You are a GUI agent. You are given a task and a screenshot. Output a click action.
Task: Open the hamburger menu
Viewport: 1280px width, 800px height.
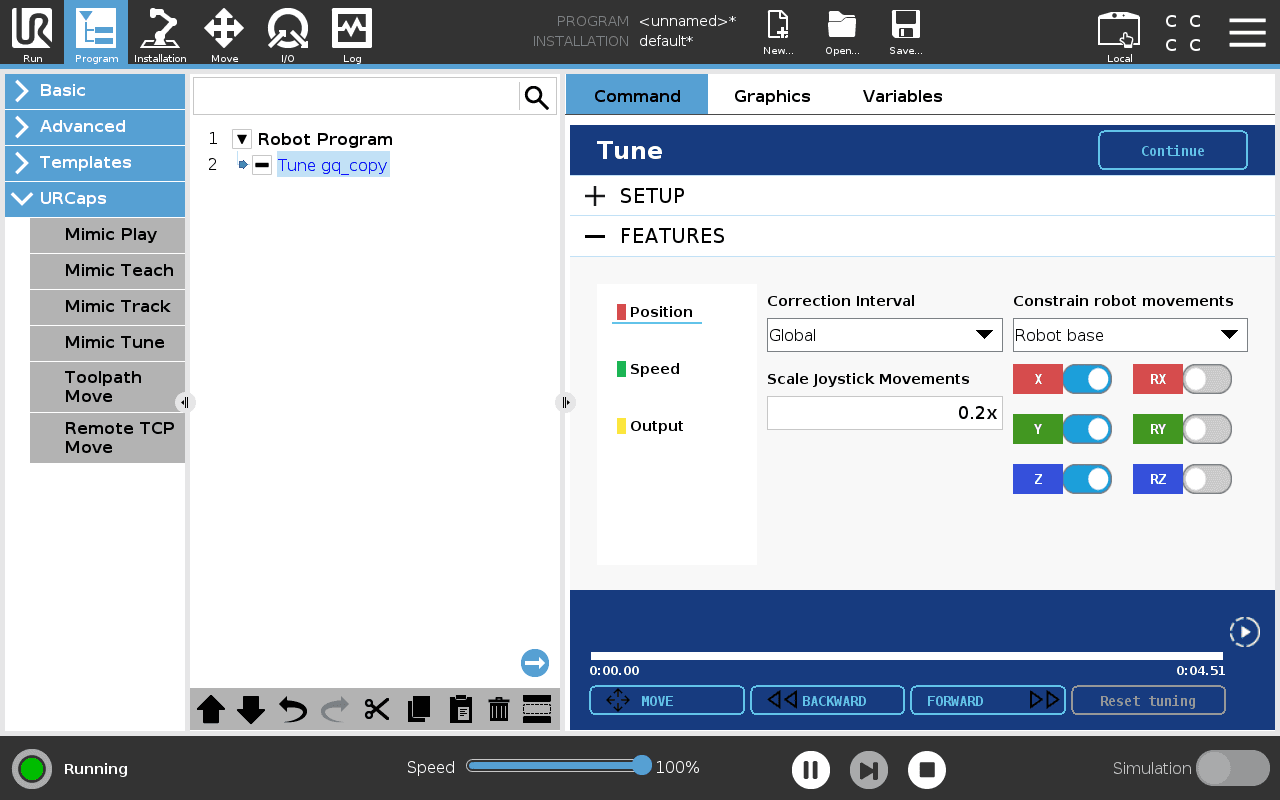click(x=1247, y=32)
